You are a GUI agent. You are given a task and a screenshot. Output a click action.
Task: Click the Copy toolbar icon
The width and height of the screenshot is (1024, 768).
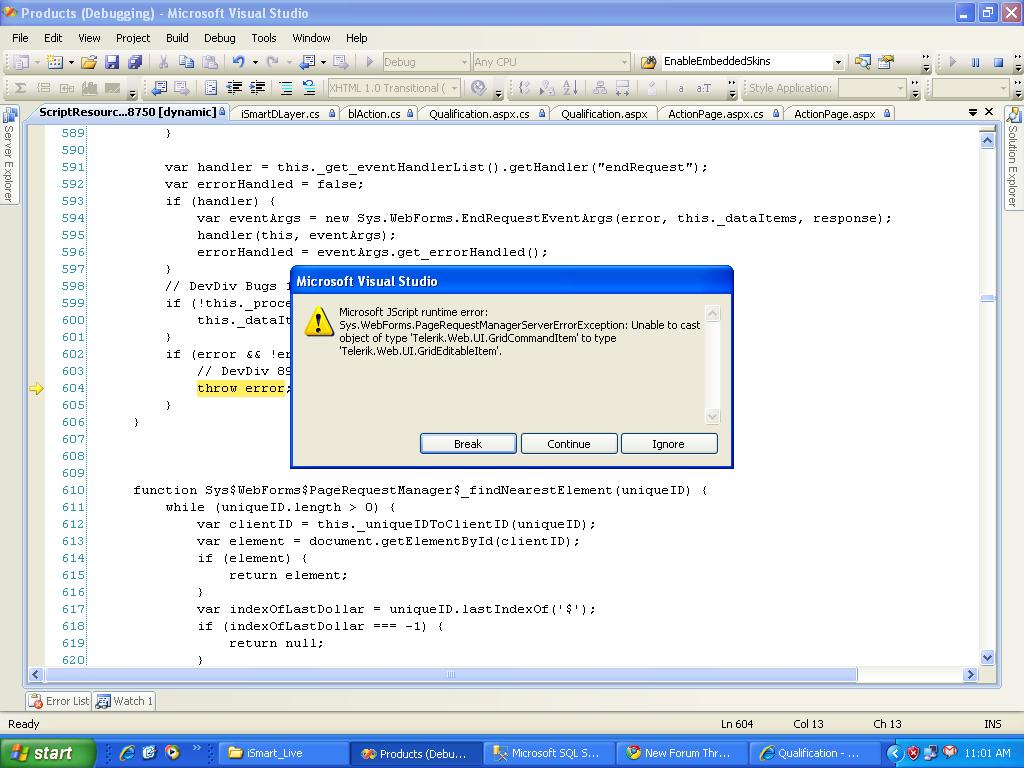187,62
